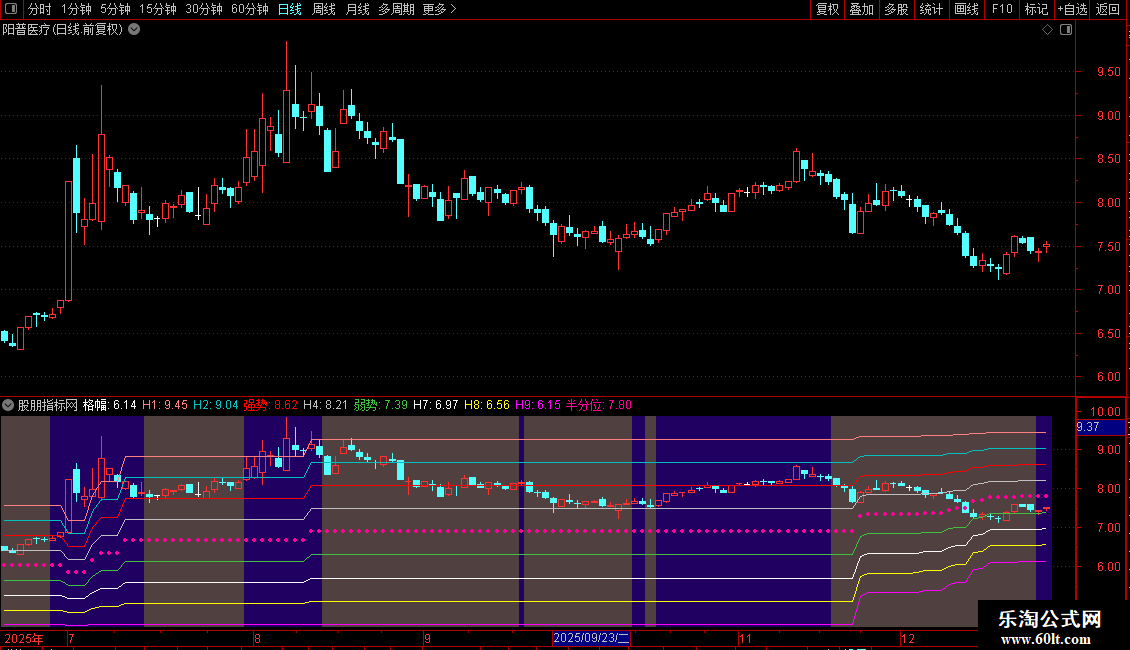Click the 阳普医疗(日线.前复权) chart title
The image size is (1130, 650).
(63, 30)
